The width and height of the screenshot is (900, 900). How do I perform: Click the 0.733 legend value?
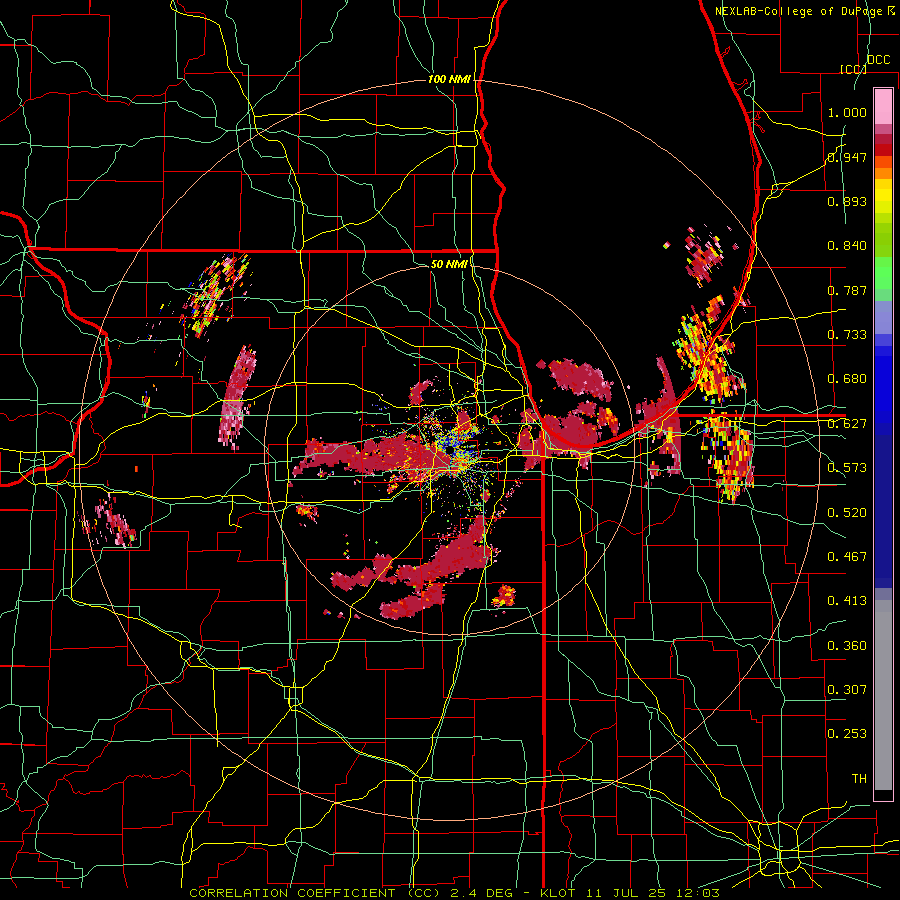click(847, 335)
